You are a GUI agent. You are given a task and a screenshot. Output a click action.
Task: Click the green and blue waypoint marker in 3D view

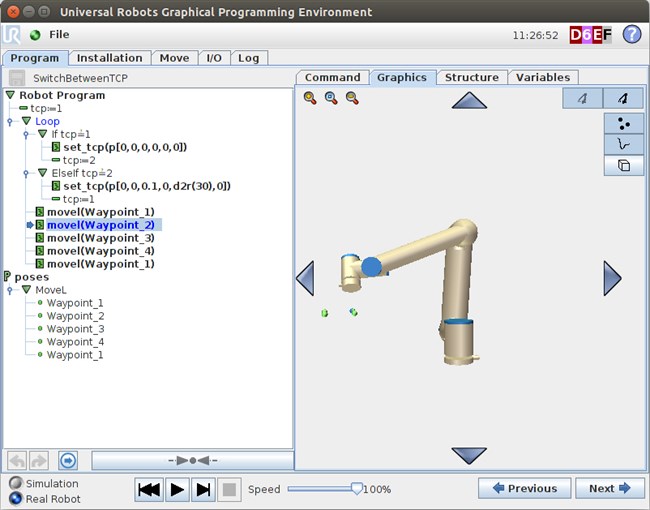click(353, 312)
